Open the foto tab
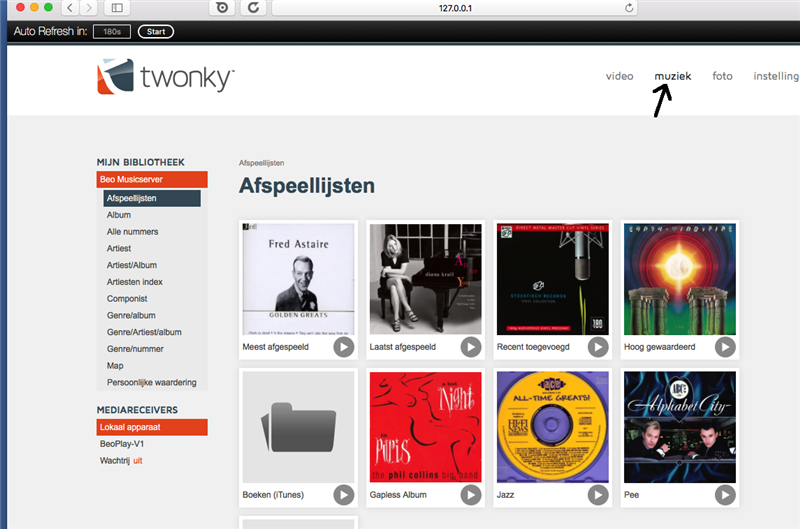Image resolution: width=800 pixels, height=529 pixels. 722,76
